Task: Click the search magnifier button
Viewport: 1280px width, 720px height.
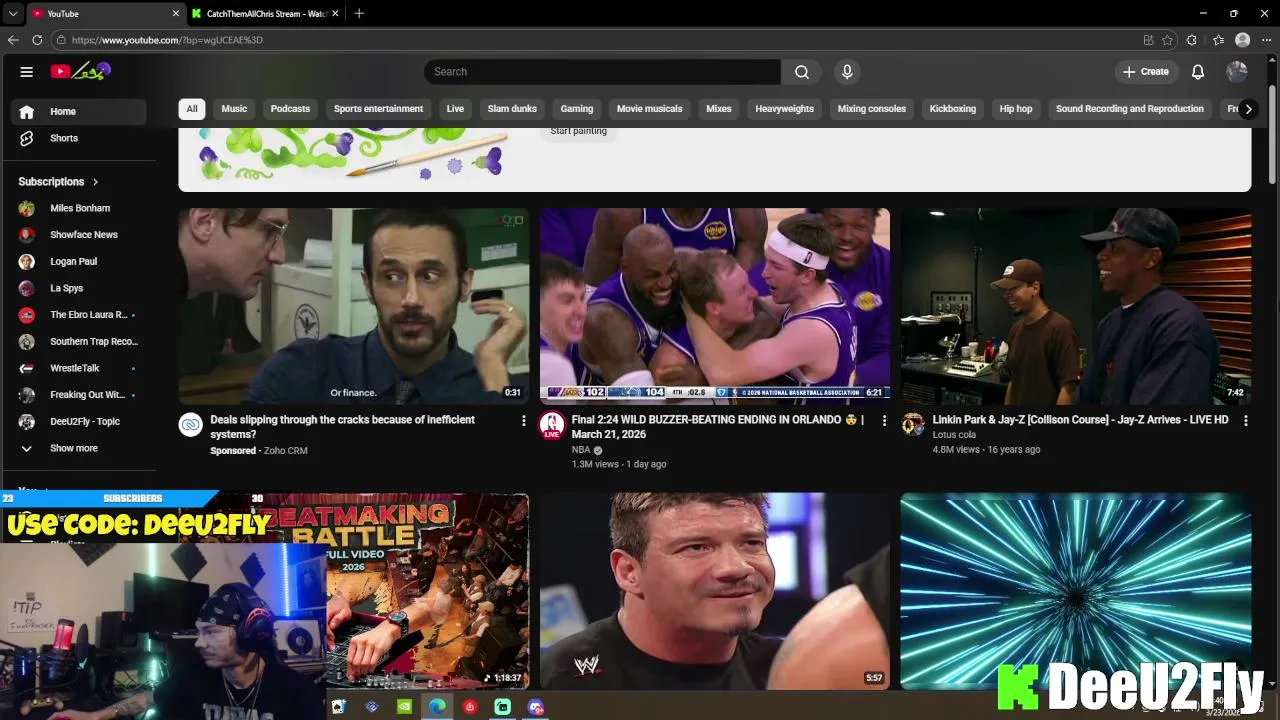Action: (x=802, y=72)
